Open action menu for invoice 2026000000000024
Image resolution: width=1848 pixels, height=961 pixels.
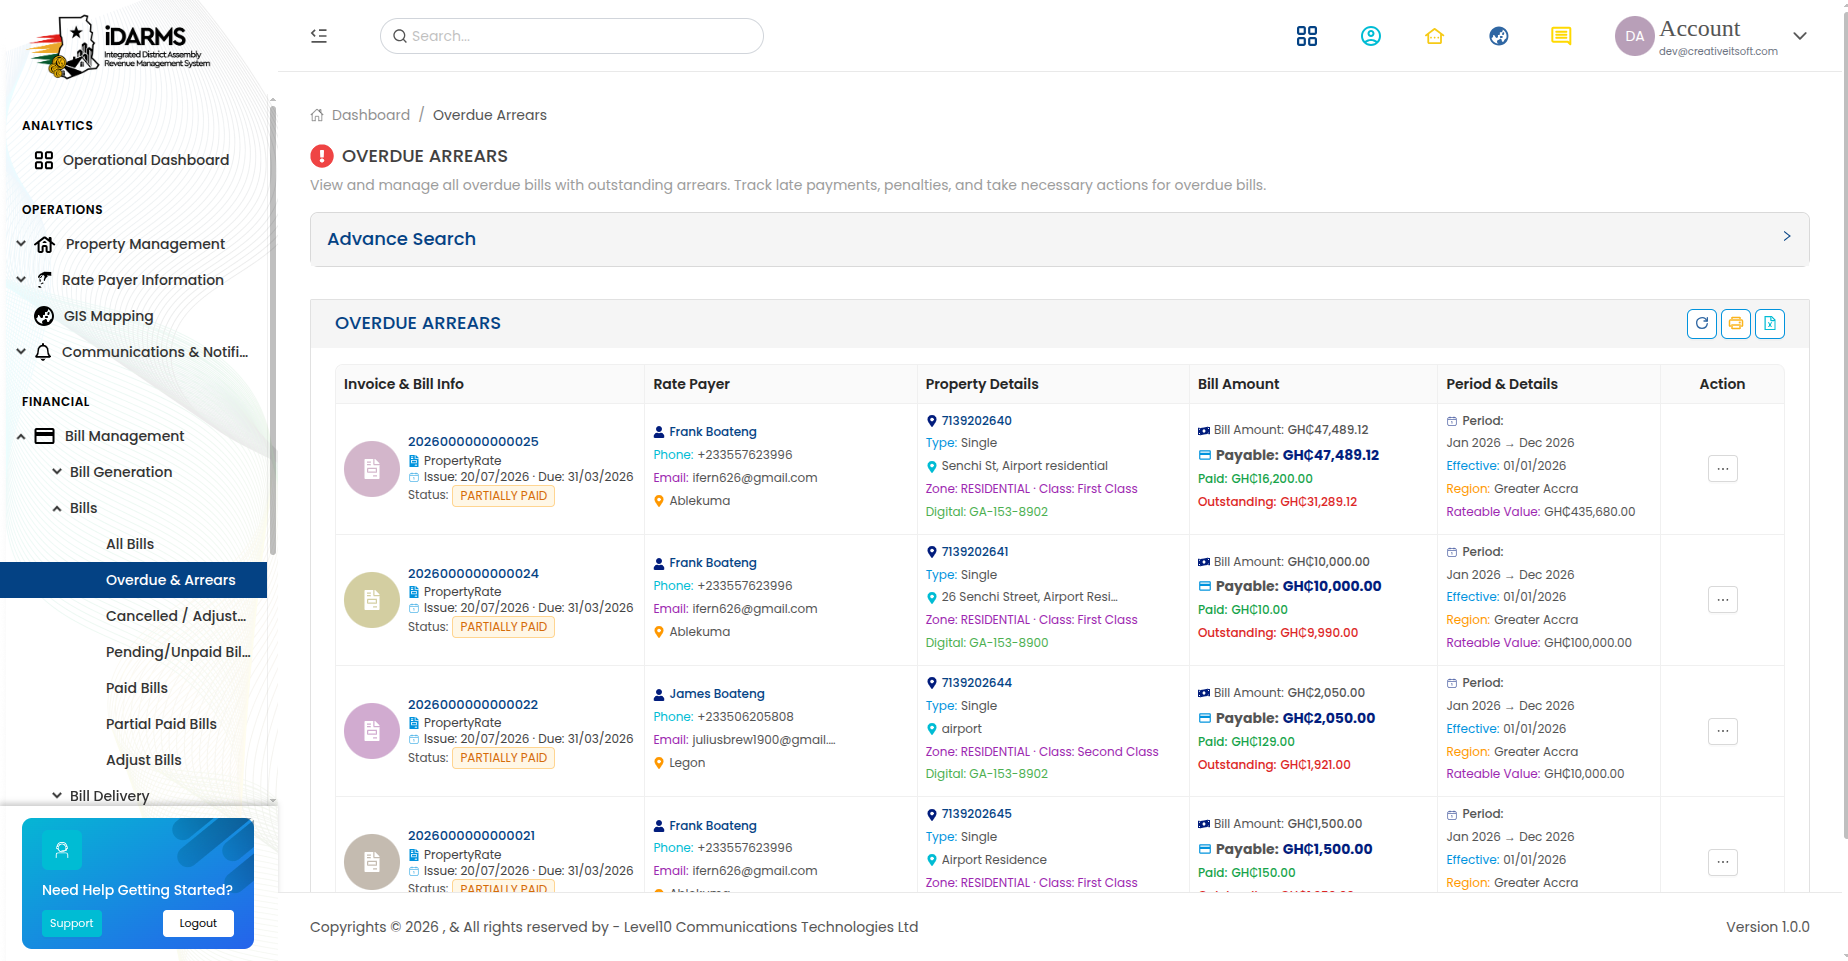1722,600
